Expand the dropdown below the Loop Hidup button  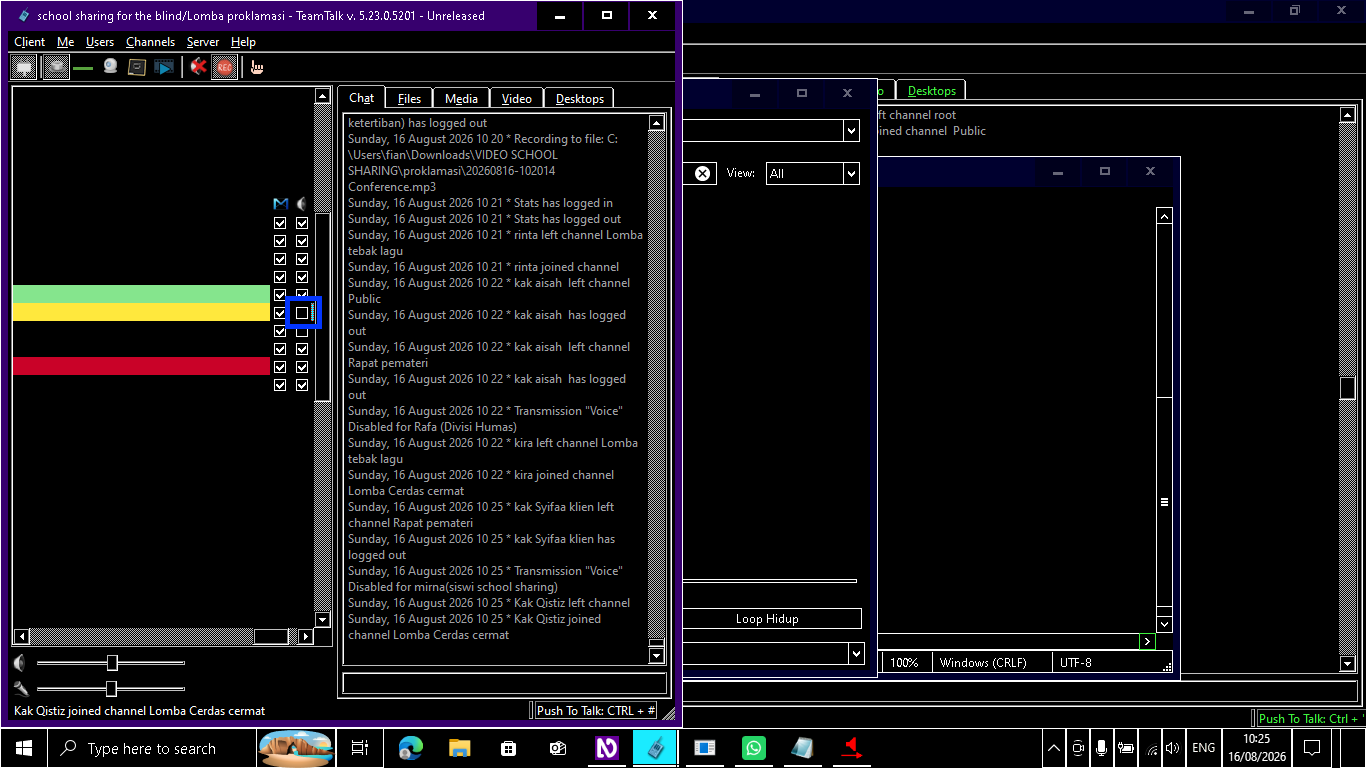(x=855, y=653)
